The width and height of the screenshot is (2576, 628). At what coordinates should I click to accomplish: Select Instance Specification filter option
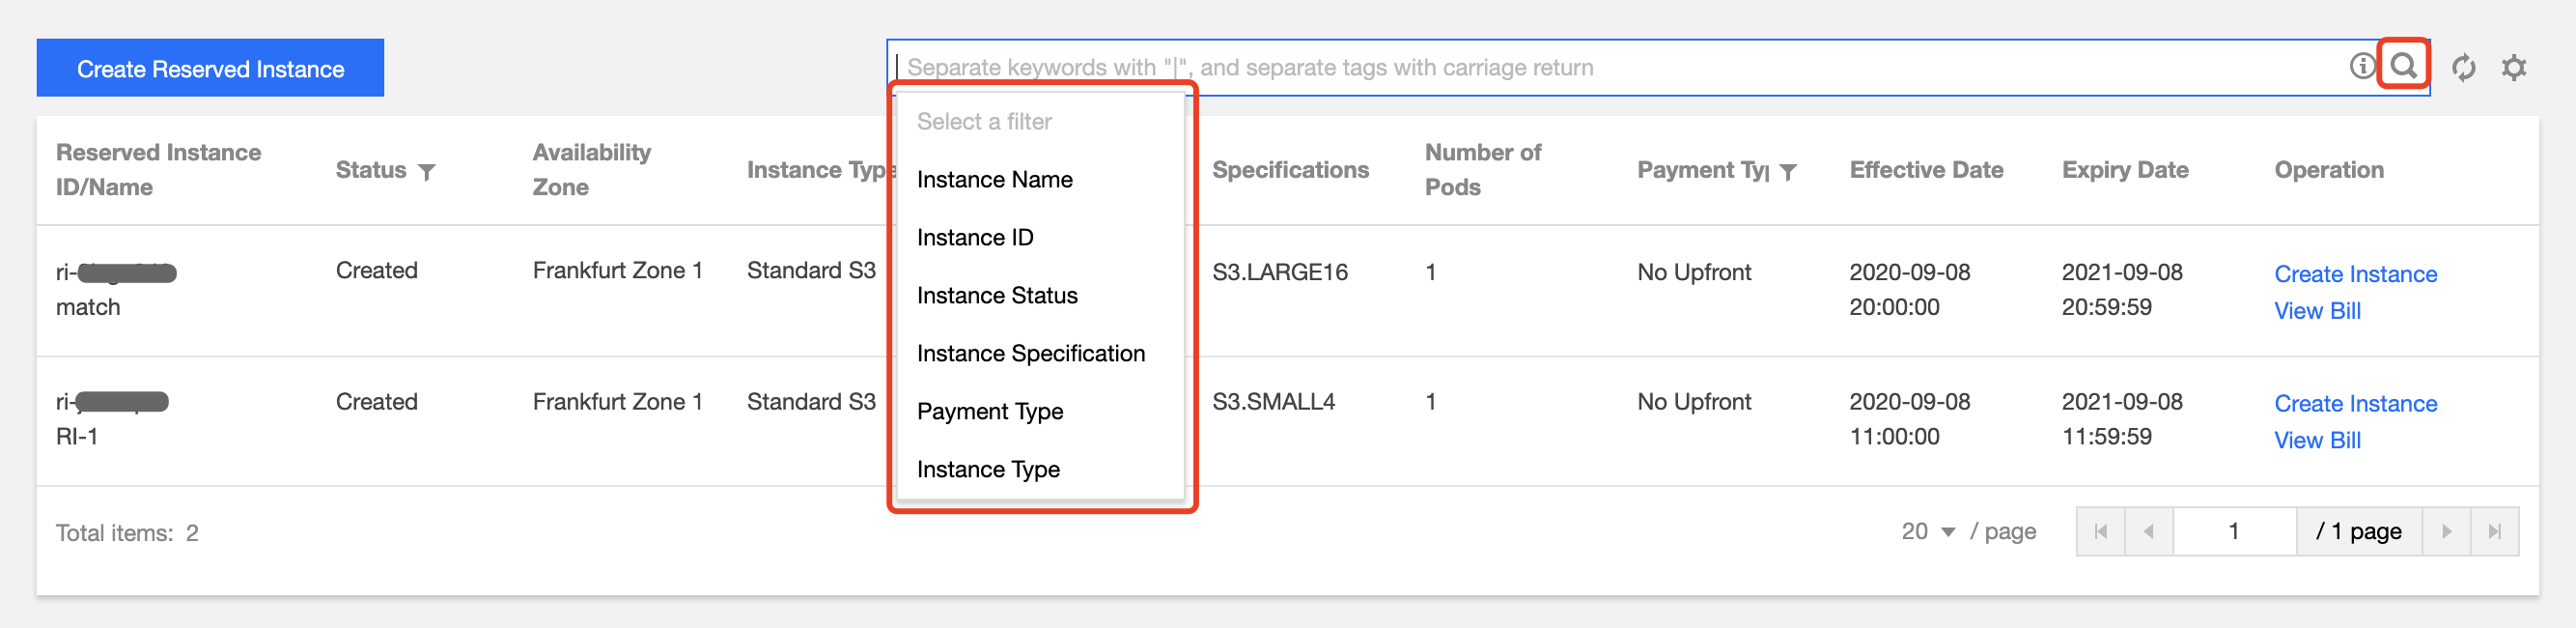1030,354
